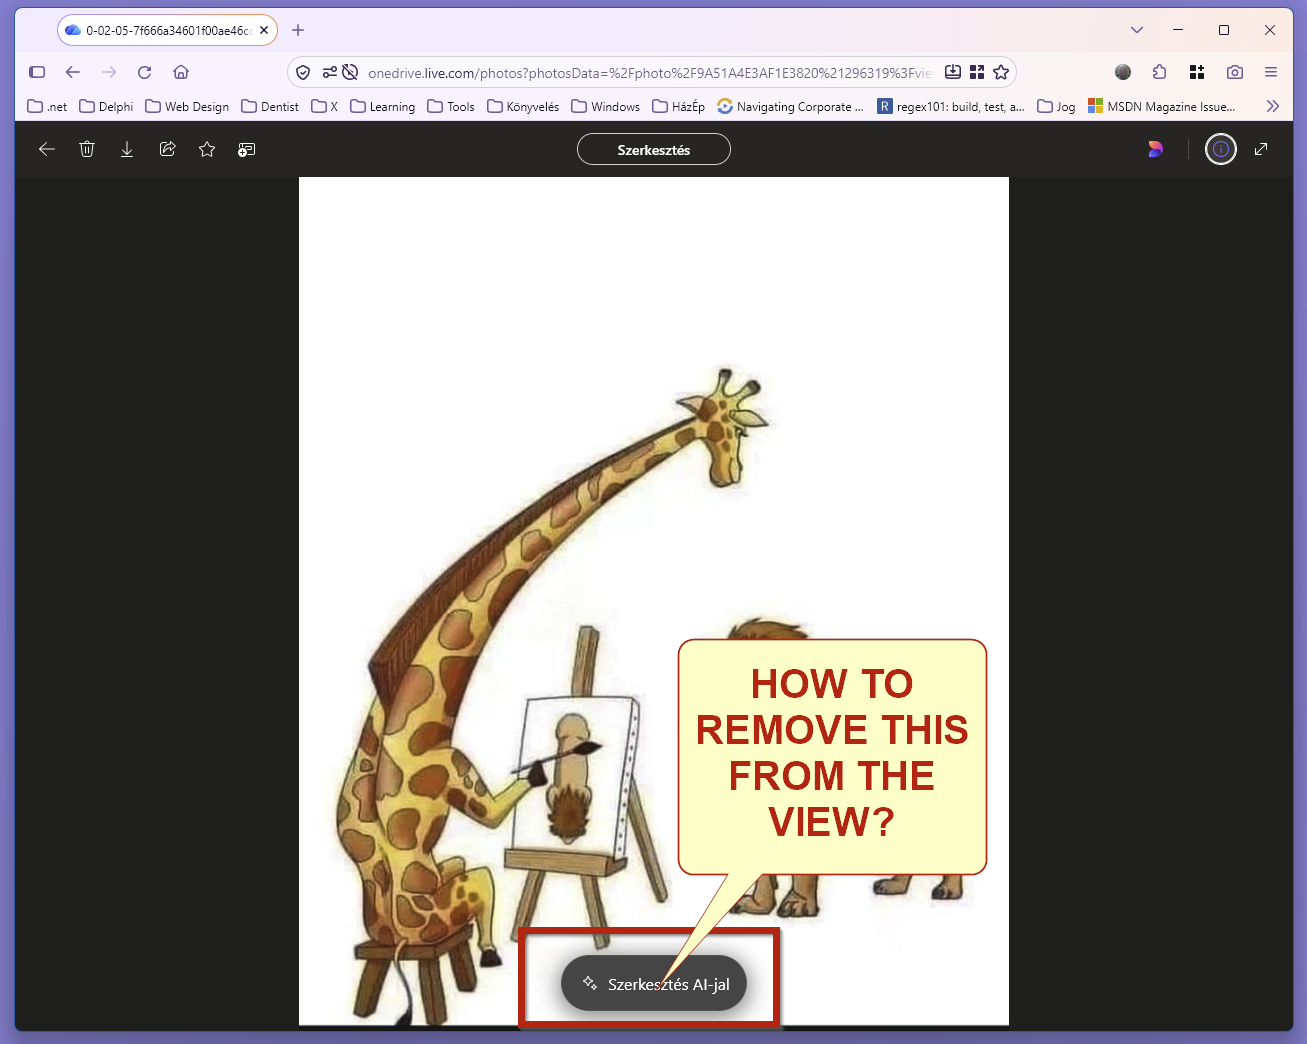Open tracking protection shield icon
The width and height of the screenshot is (1307, 1044).
point(303,72)
